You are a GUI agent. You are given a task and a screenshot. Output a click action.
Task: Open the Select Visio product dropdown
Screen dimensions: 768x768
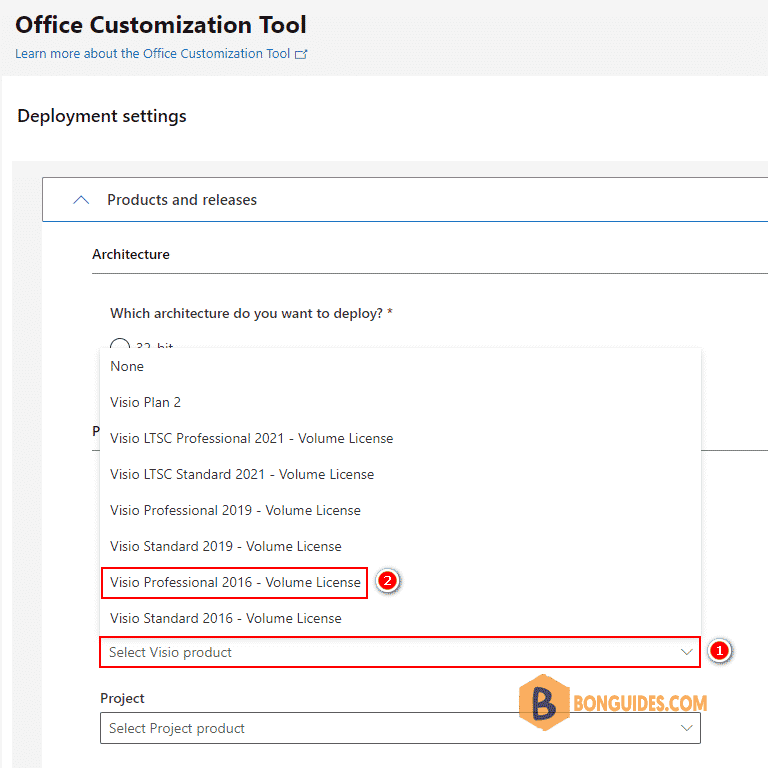400,652
